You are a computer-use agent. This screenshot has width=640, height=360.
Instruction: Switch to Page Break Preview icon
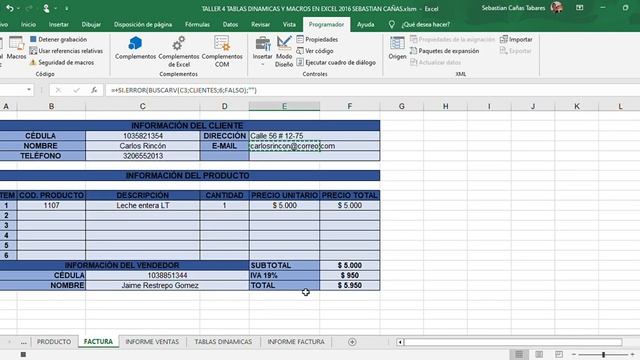coord(559,354)
